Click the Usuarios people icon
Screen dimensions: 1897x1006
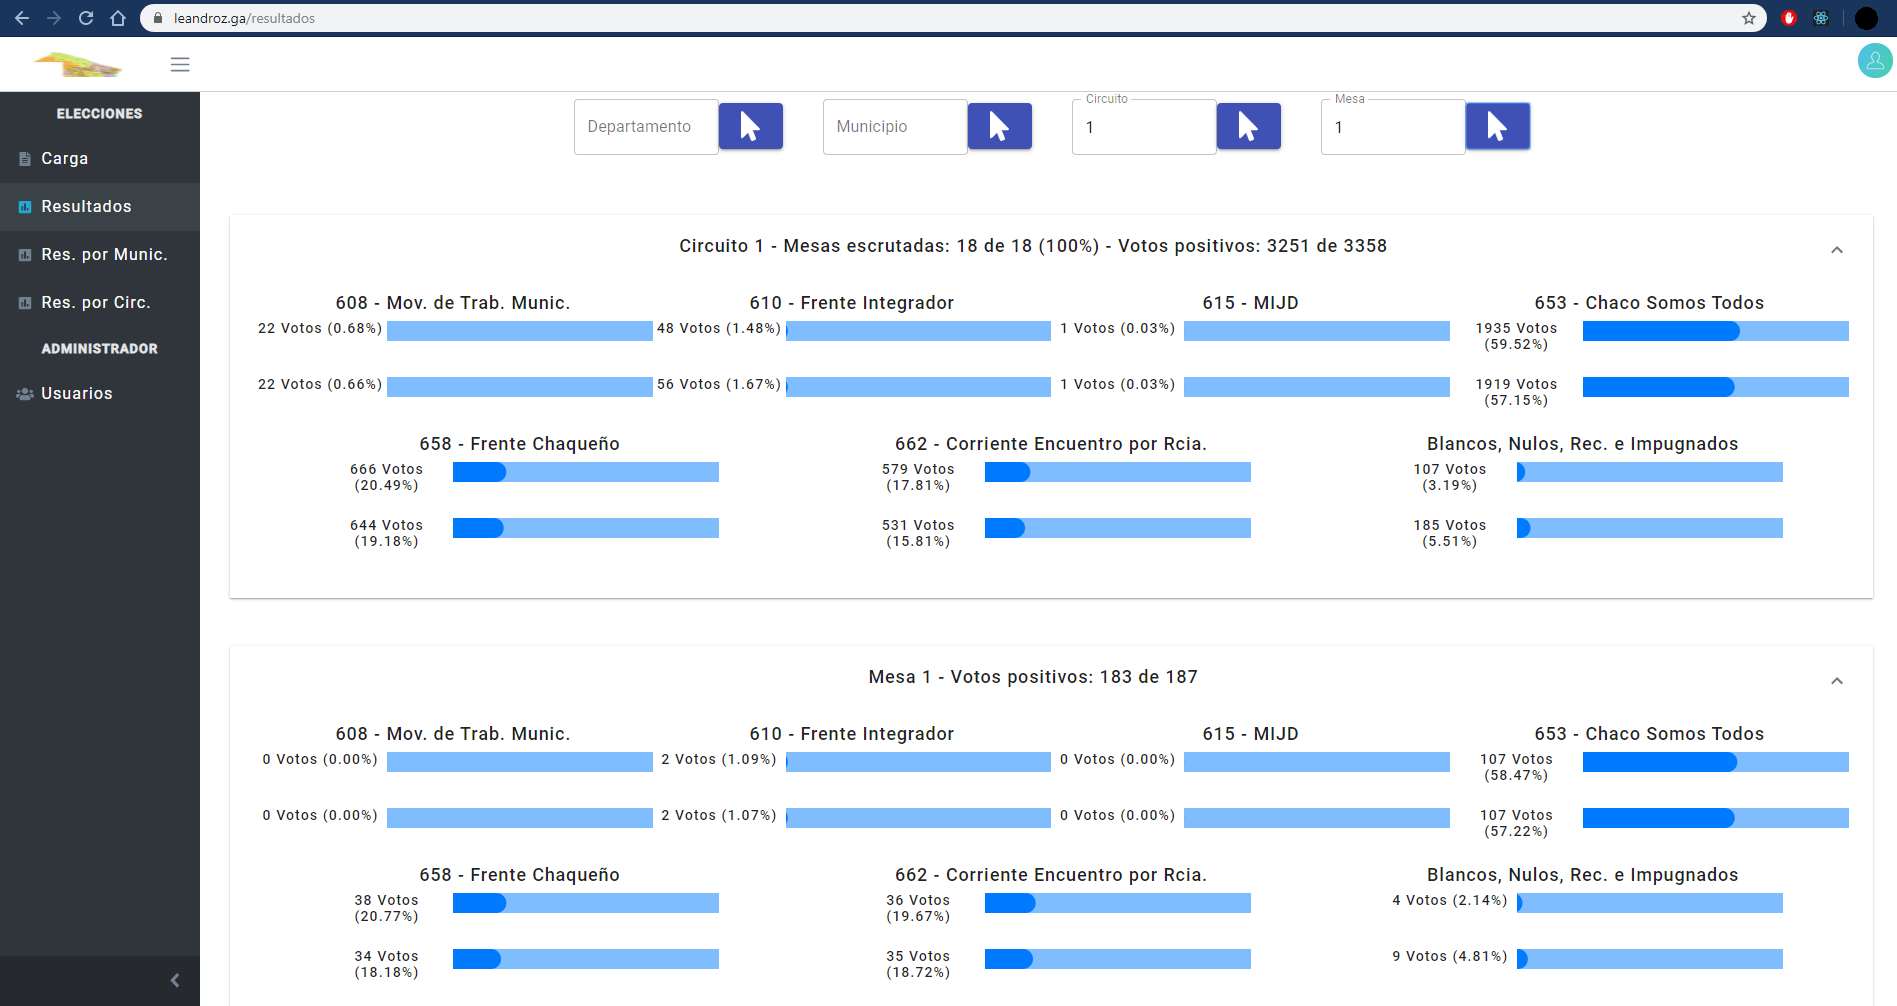(25, 394)
